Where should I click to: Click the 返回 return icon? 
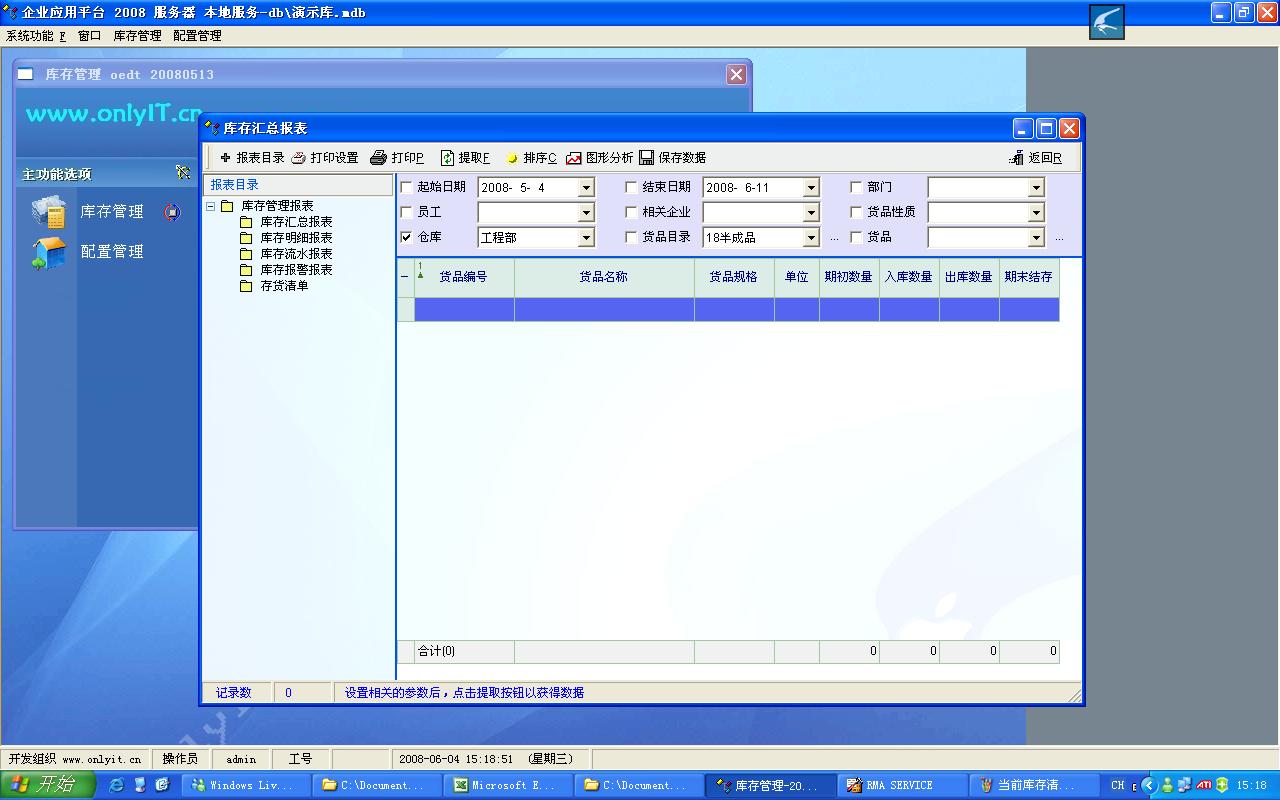[1017, 158]
